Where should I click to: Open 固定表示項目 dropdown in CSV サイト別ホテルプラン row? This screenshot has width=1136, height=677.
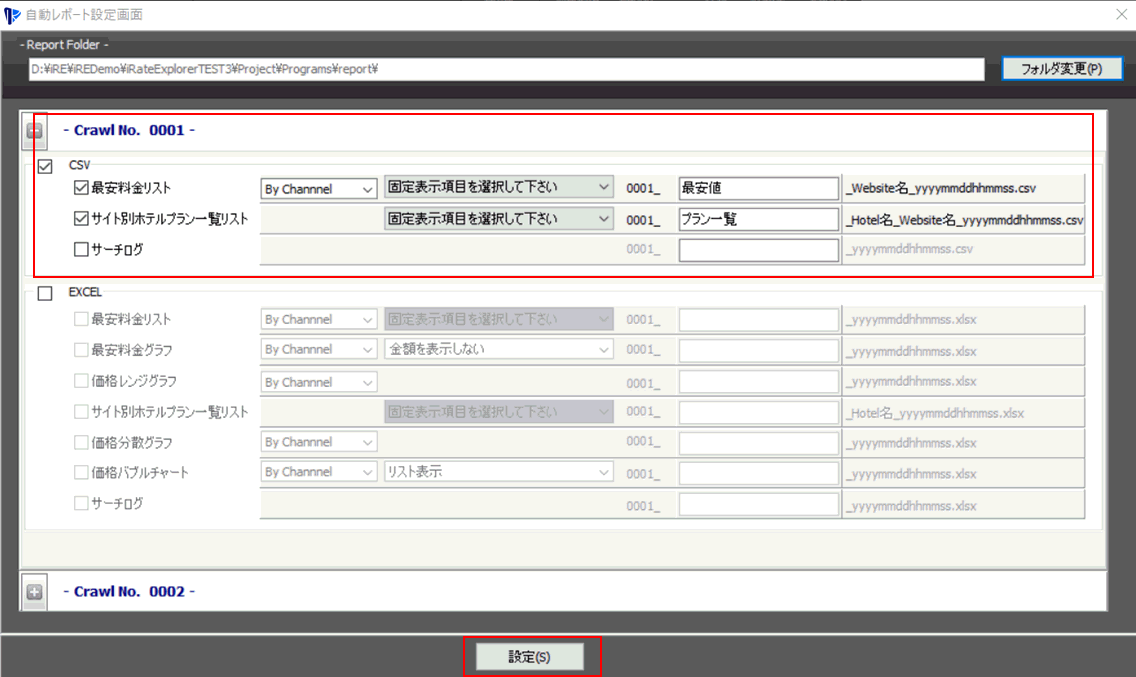point(498,218)
